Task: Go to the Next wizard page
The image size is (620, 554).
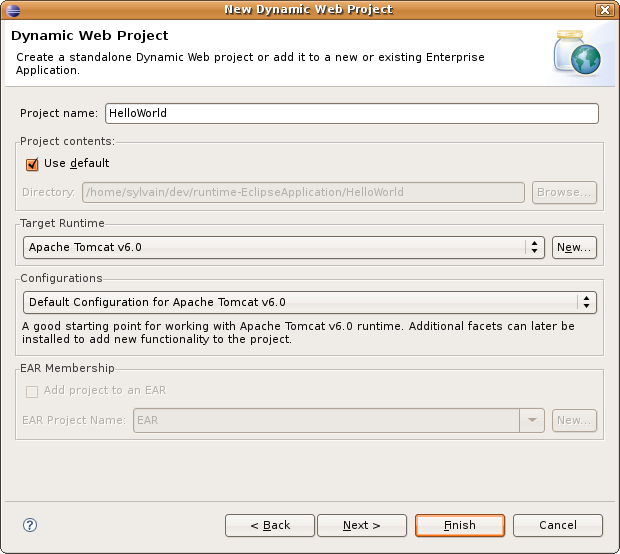Action: click(361, 525)
